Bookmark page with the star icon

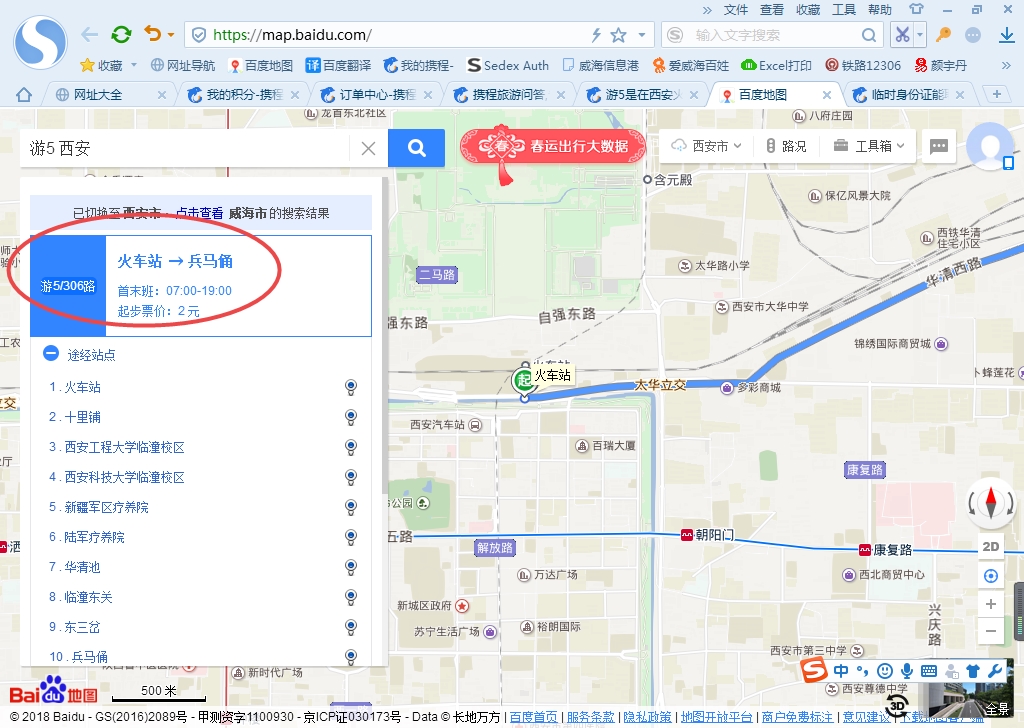click(x=618, y=35)
